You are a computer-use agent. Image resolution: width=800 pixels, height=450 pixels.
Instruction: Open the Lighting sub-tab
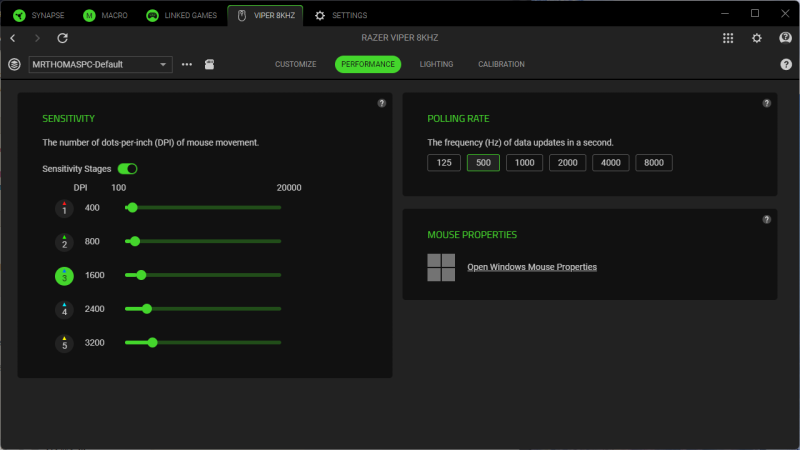(x=436, y=64)
